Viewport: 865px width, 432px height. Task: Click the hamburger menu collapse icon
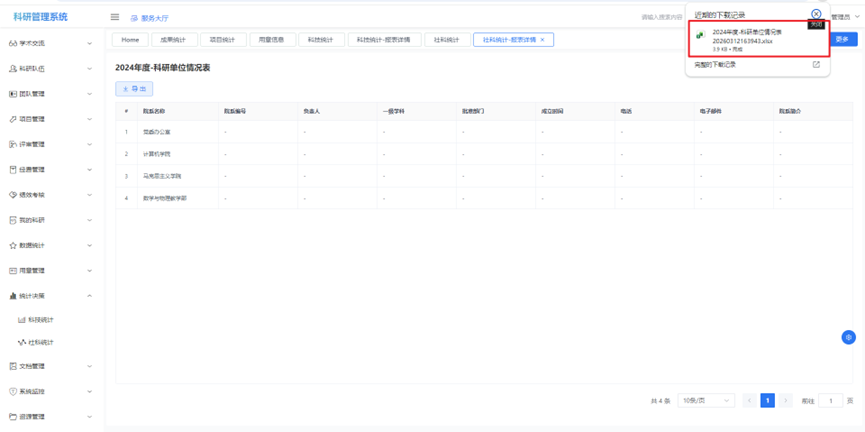pyautogui.click(x=115, y=17)
